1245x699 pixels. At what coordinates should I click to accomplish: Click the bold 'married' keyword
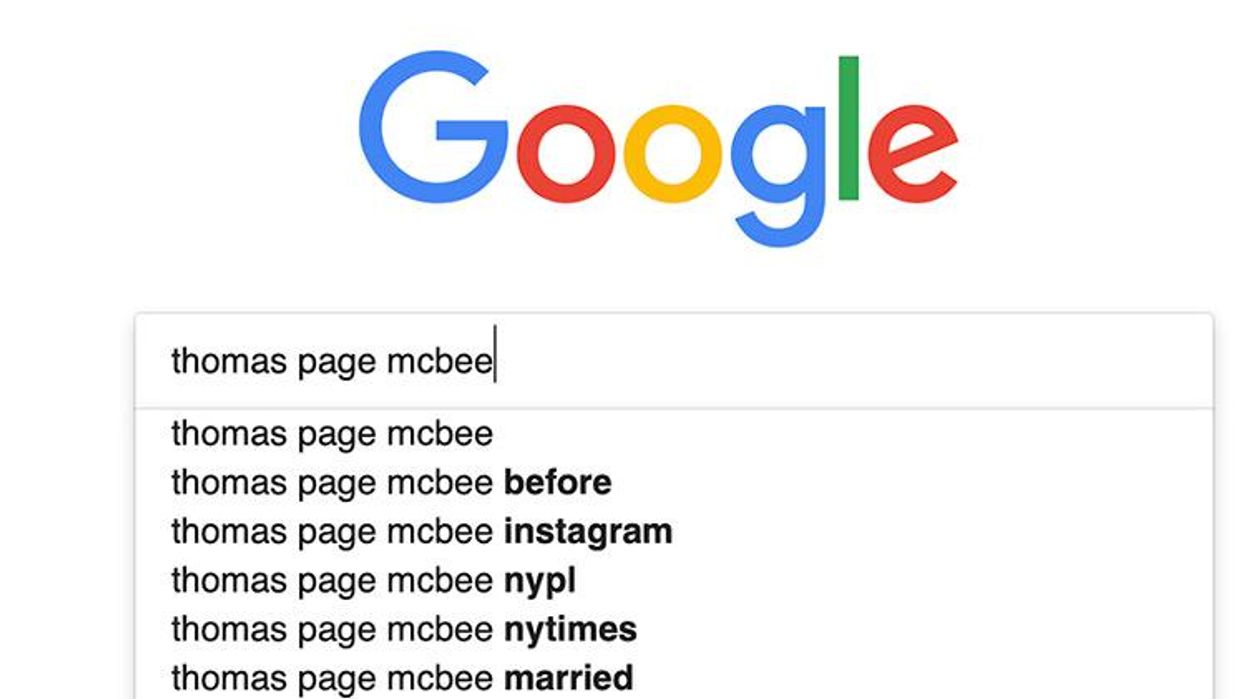coord(569,676)
